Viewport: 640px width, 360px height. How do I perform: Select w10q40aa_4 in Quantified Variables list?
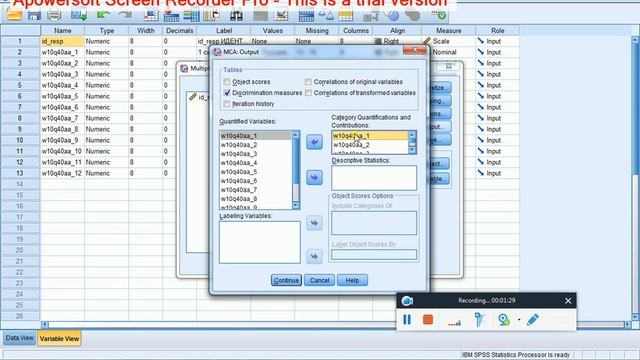[256, 163]
